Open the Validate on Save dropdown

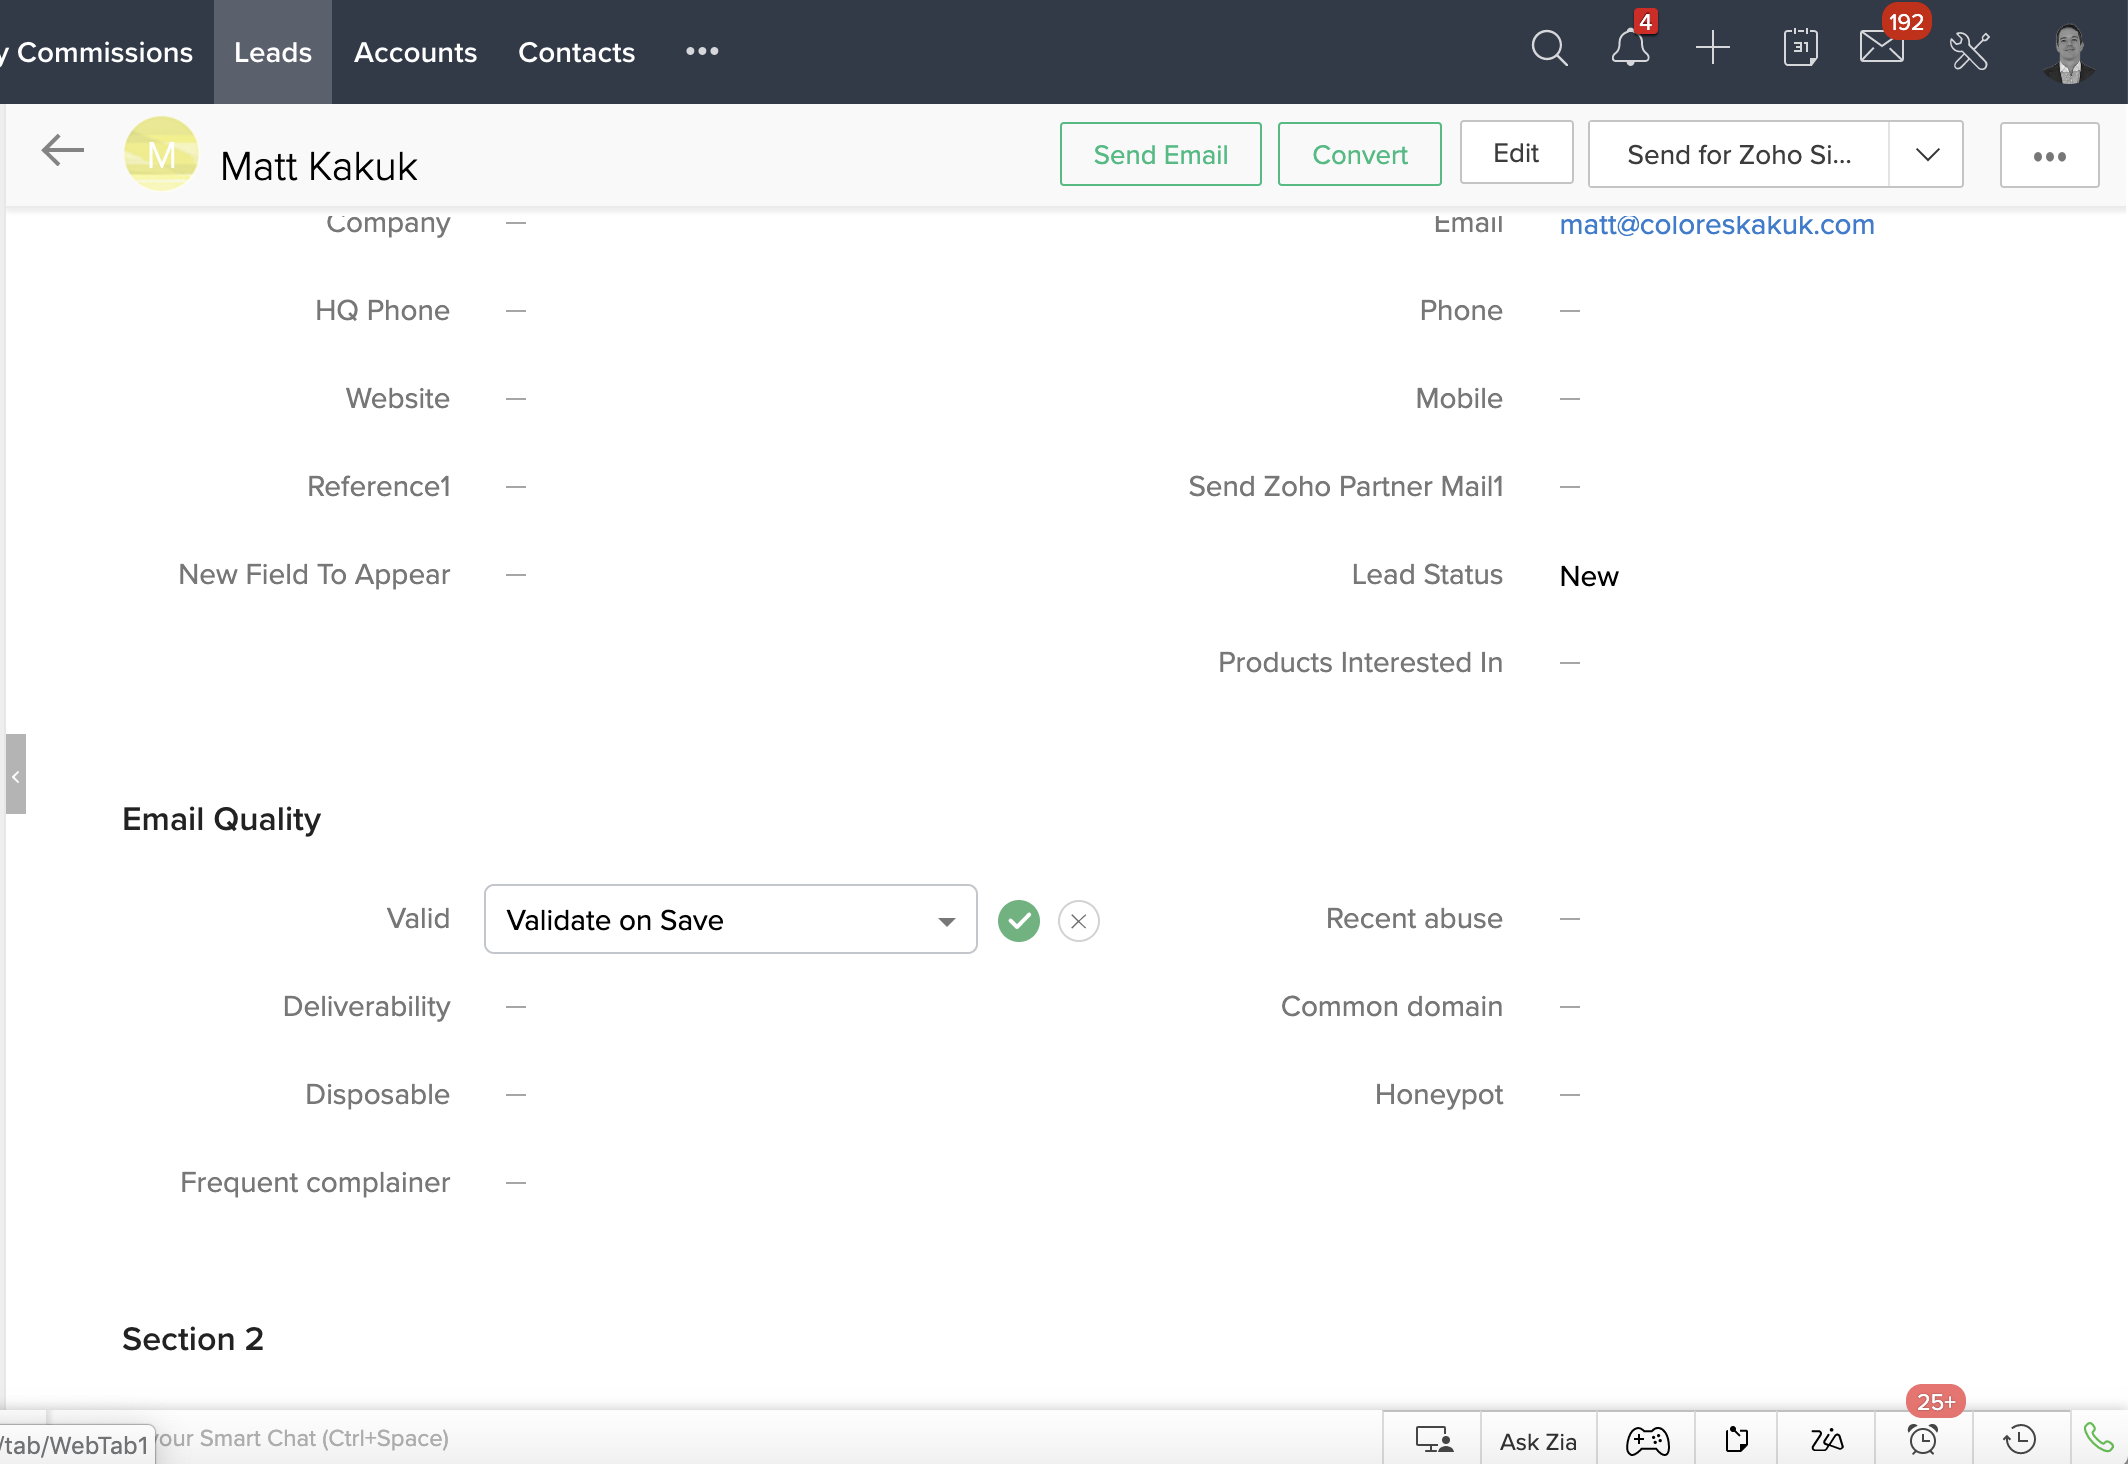pos(730,919)
